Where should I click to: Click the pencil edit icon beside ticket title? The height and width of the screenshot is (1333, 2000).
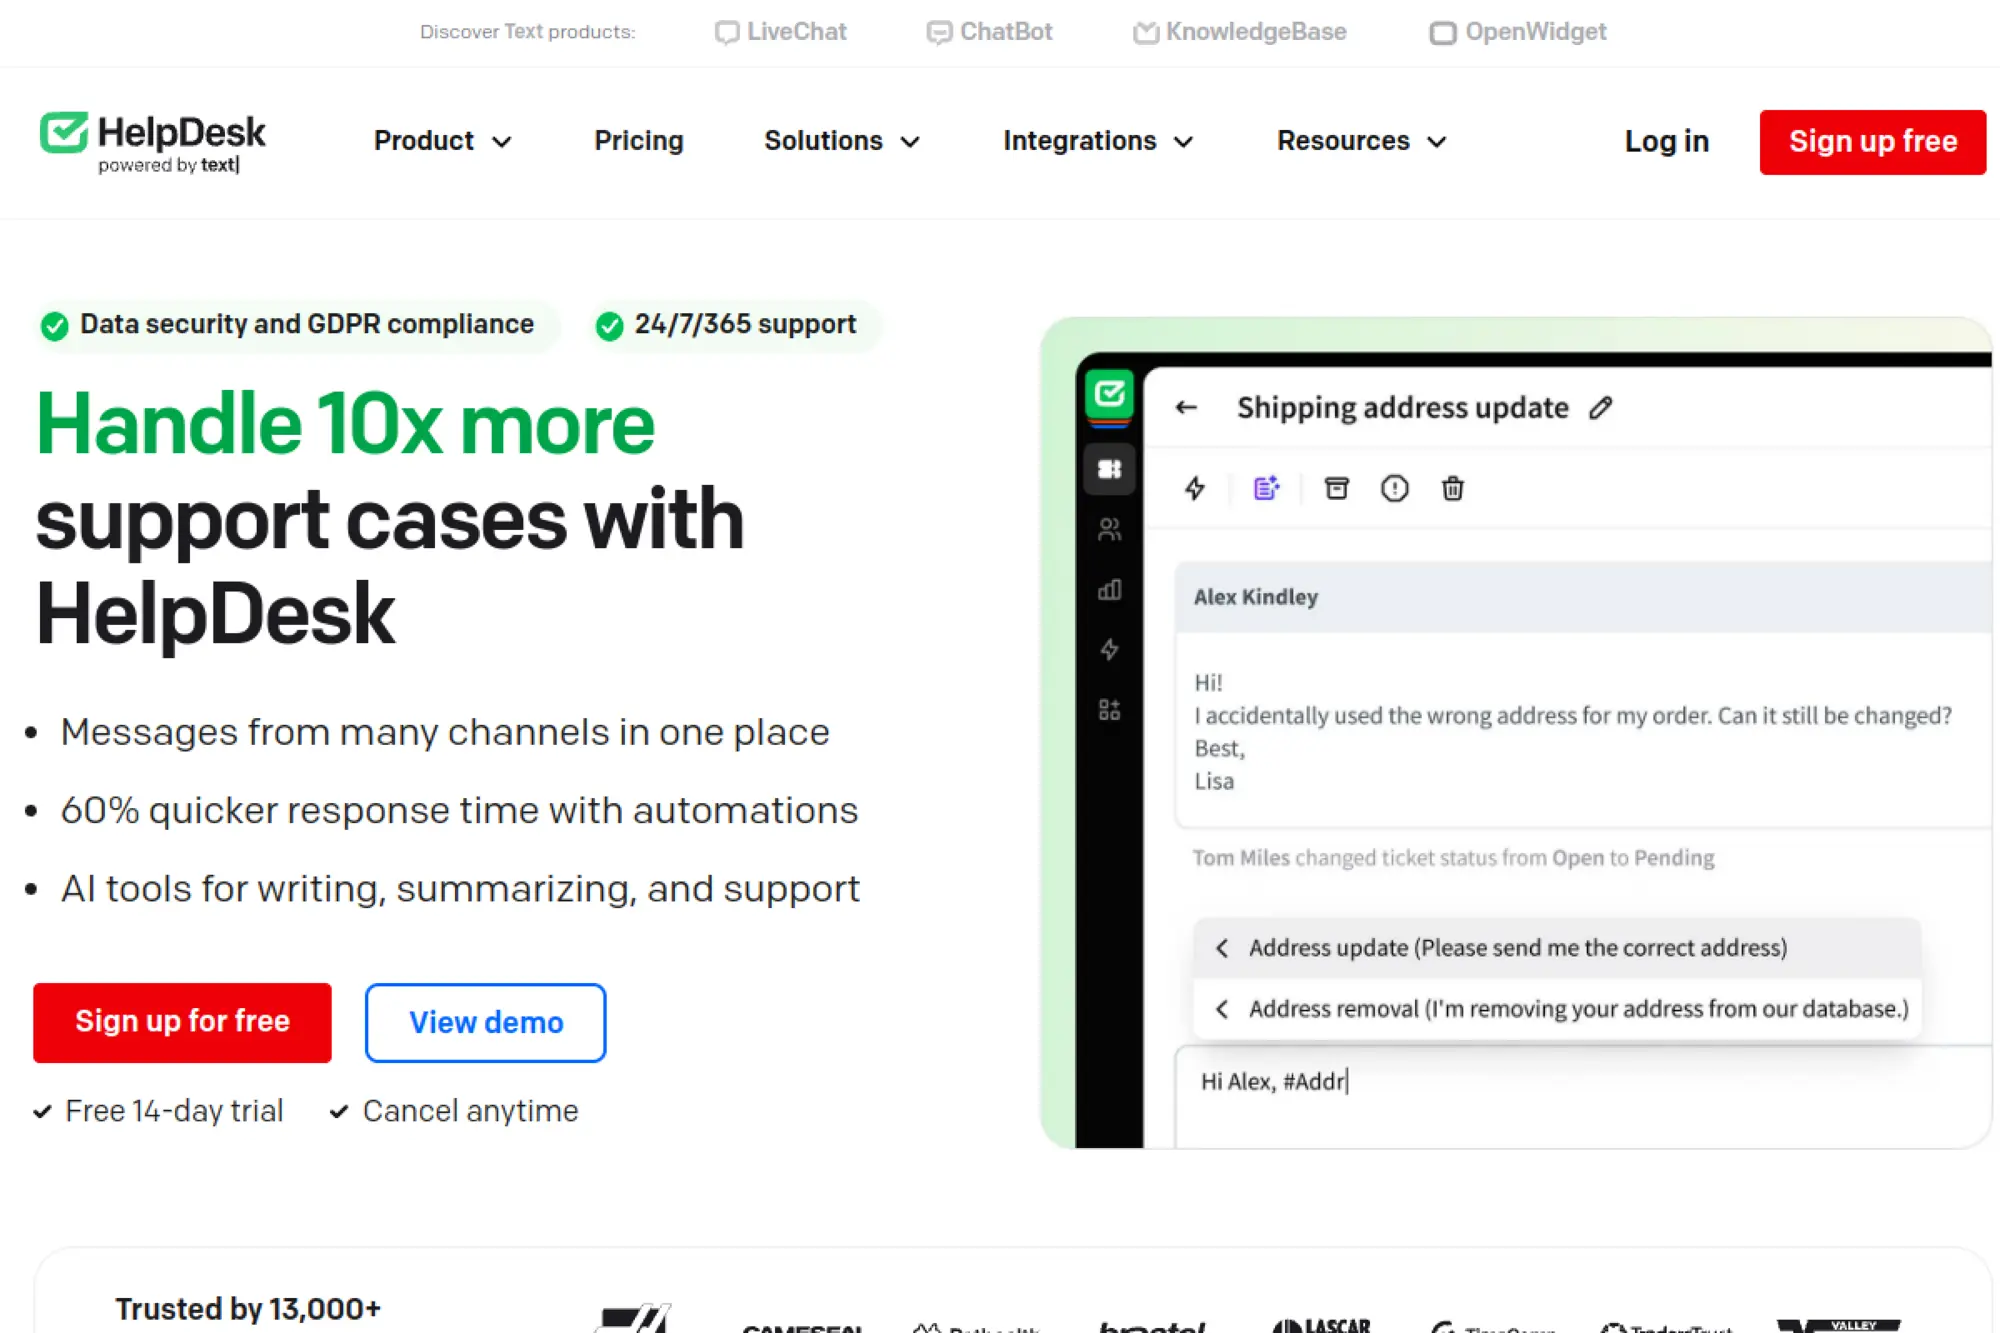point(1600,407)
